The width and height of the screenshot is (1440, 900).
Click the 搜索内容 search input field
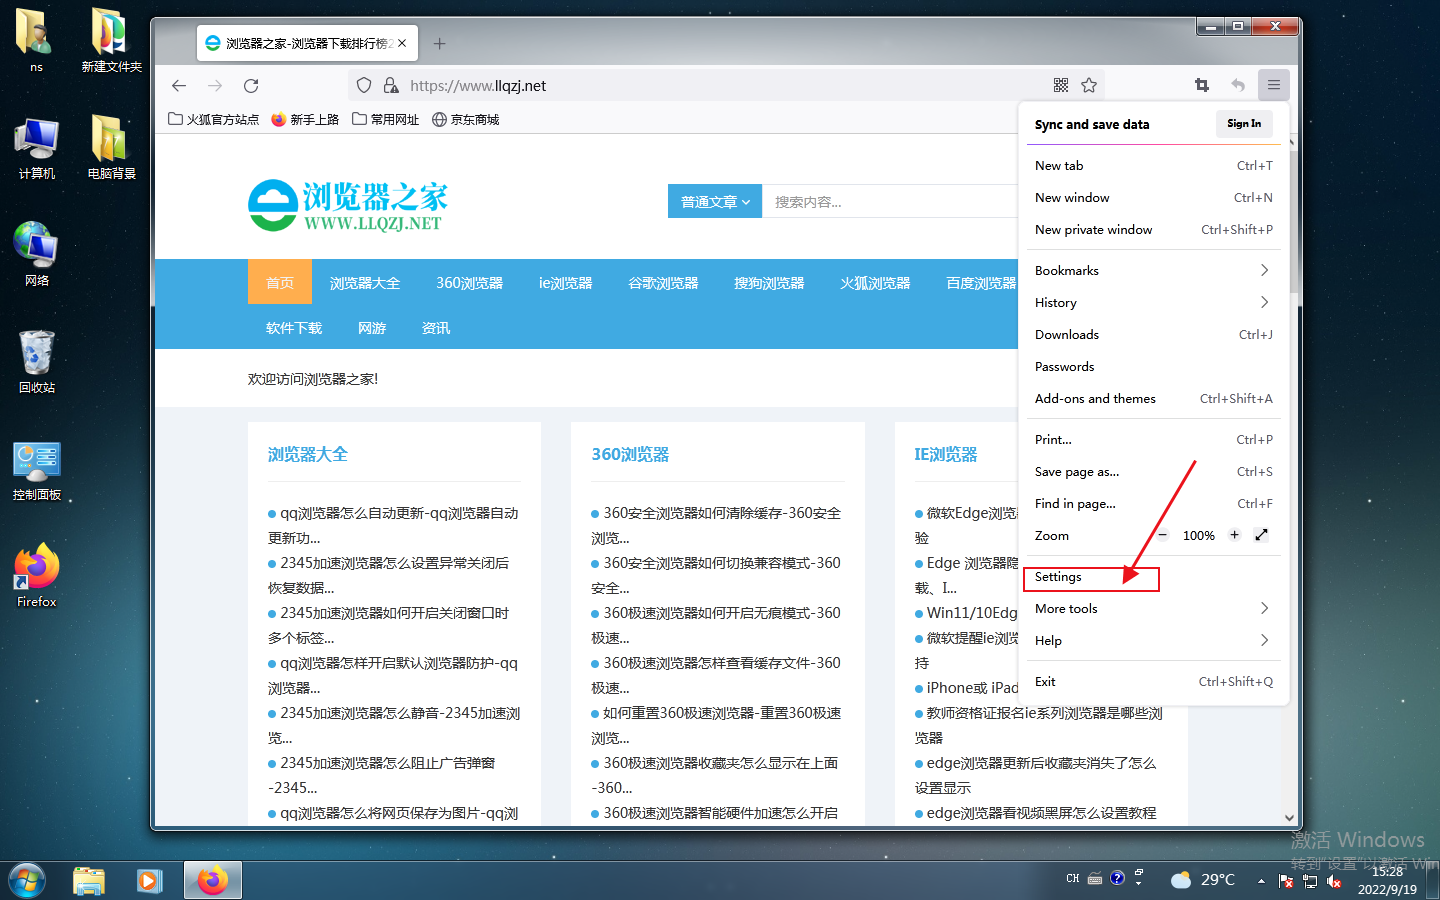pyautogui.click(x=890, y=201)
